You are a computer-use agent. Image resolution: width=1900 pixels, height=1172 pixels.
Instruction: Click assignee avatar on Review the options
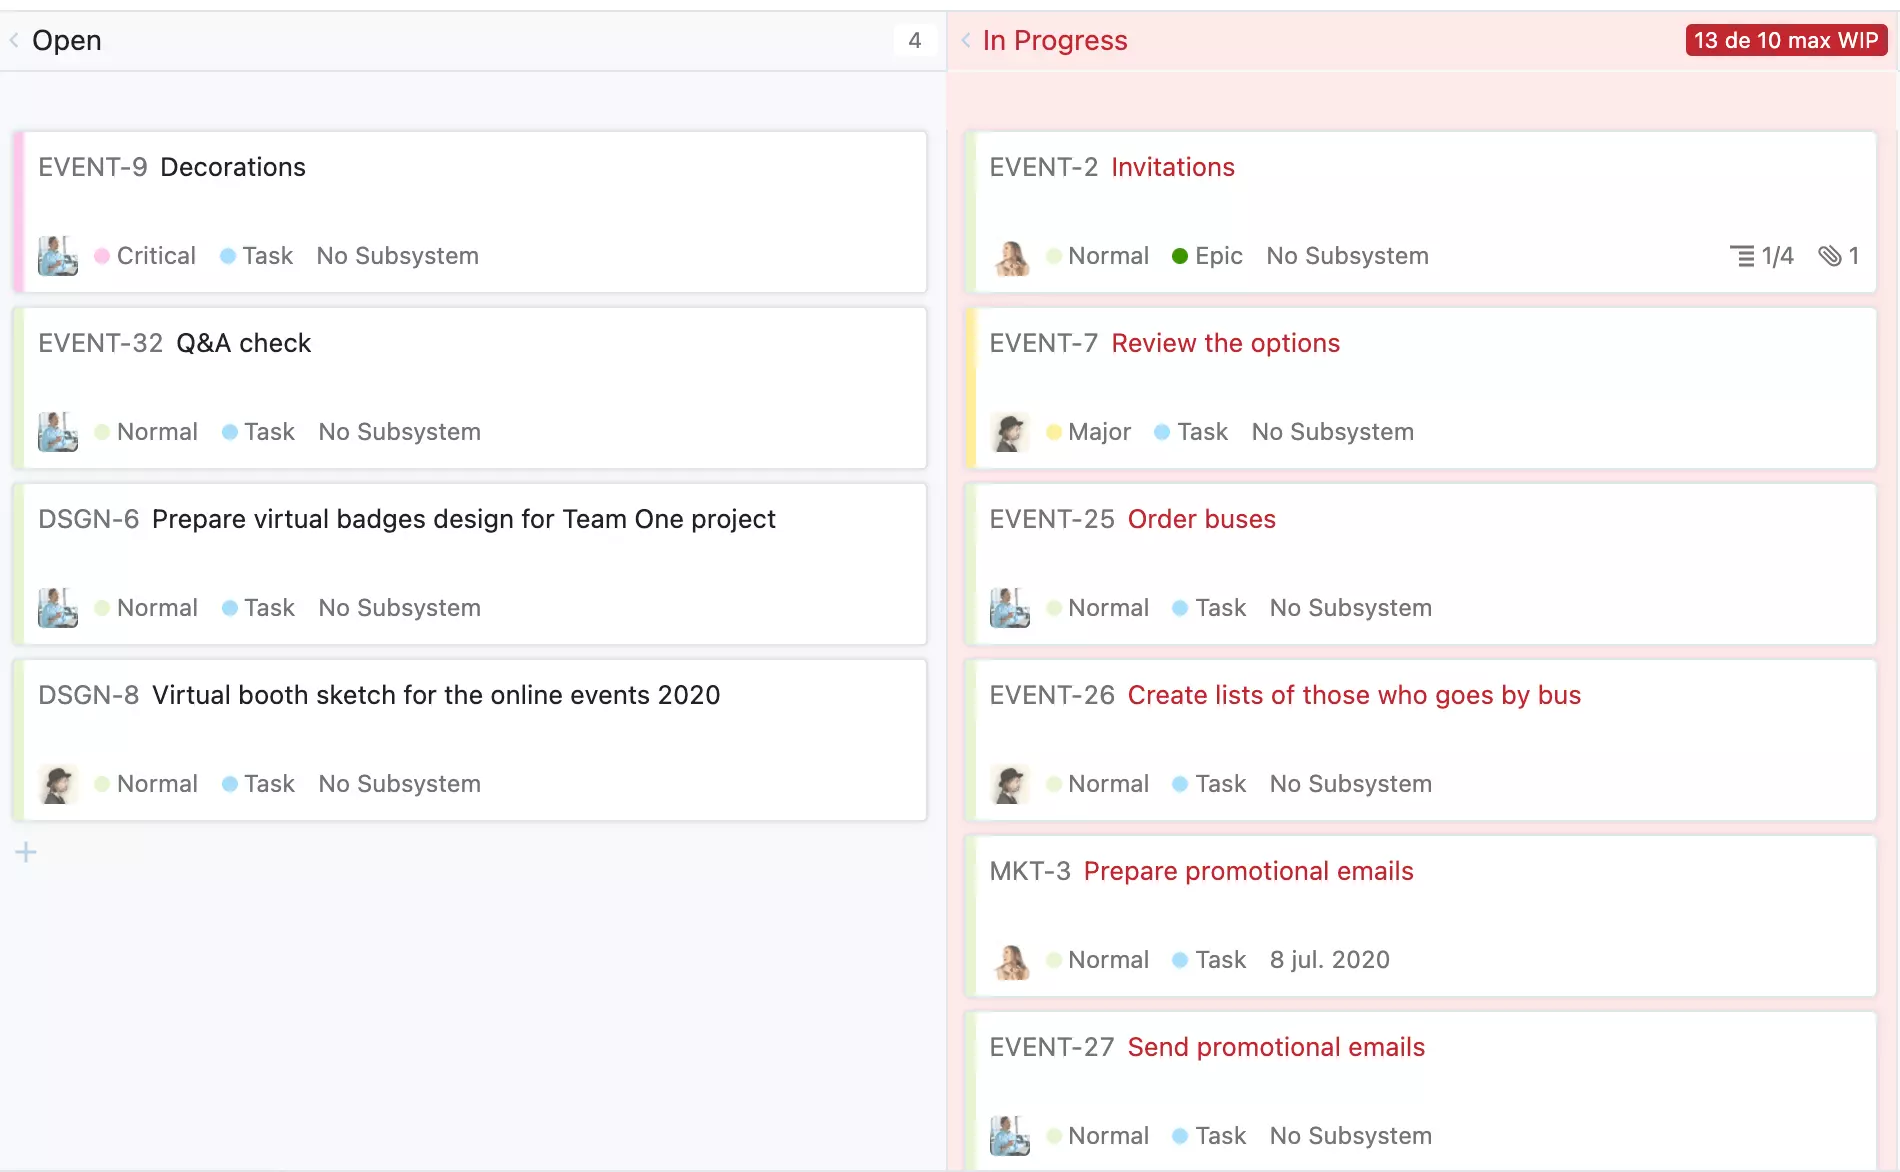(x=1010, y=432)
